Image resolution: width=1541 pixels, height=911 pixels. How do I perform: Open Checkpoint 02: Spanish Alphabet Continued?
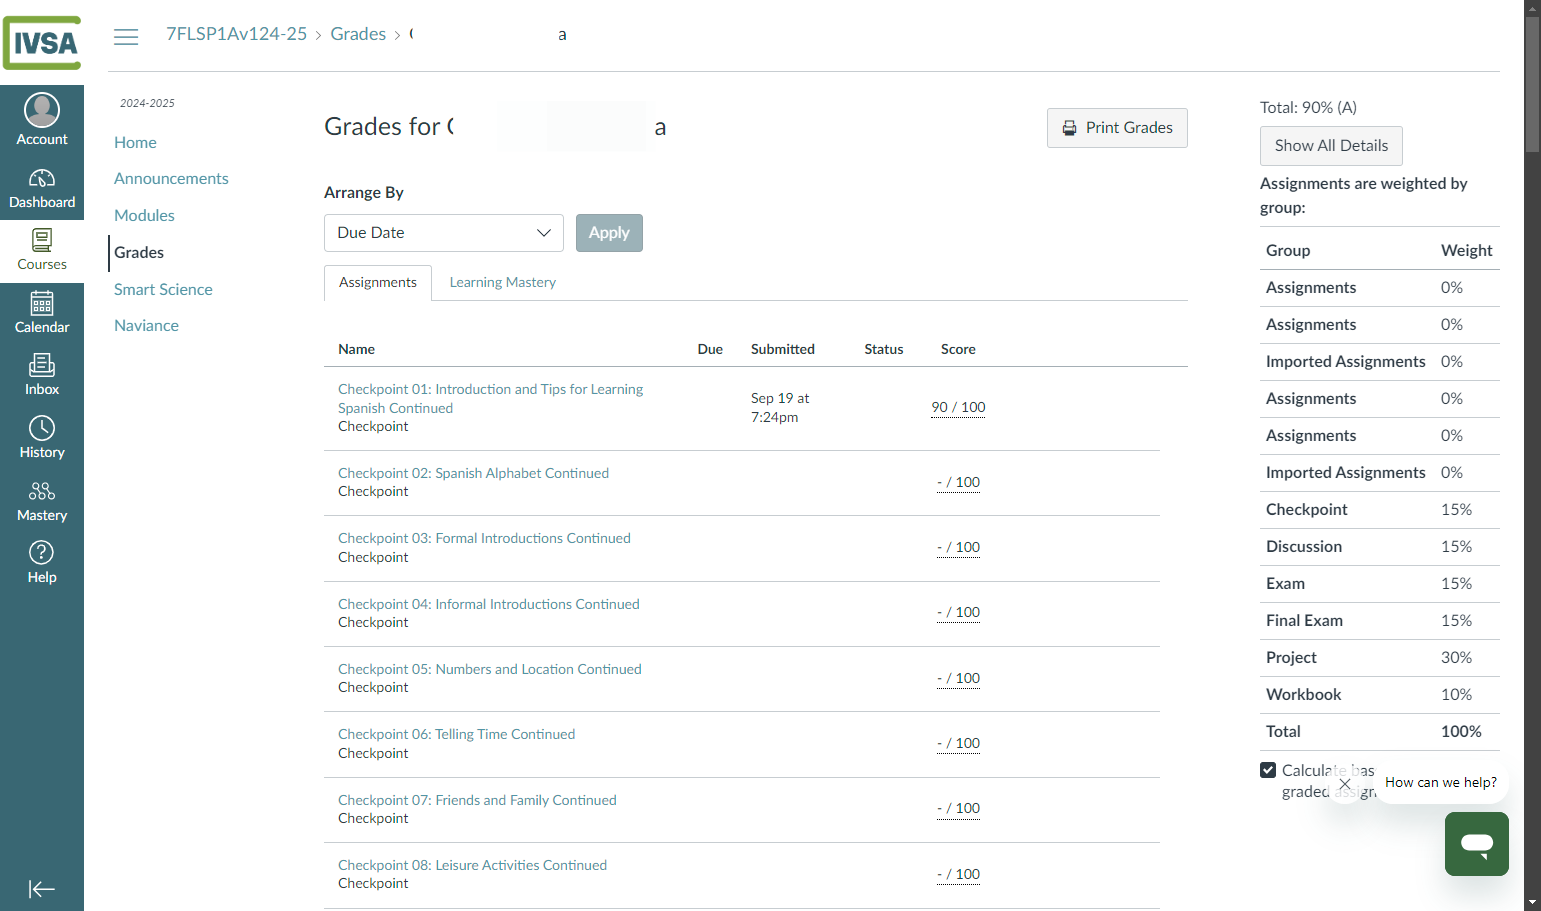[x=473, y=473]
